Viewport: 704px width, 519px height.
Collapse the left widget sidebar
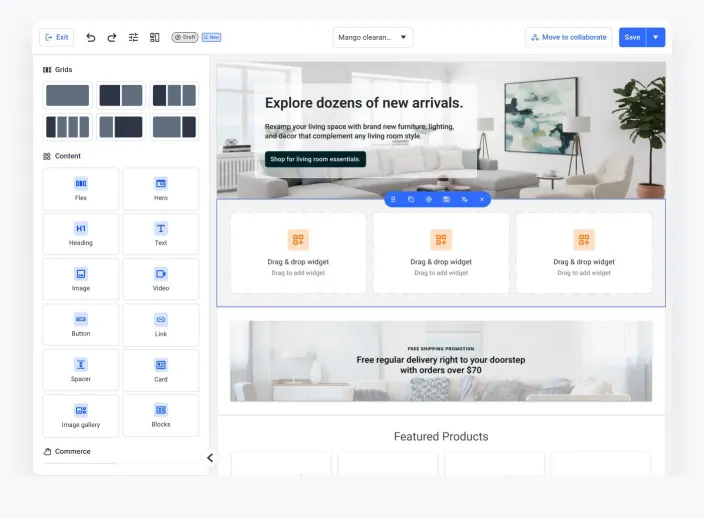point(210,458)
